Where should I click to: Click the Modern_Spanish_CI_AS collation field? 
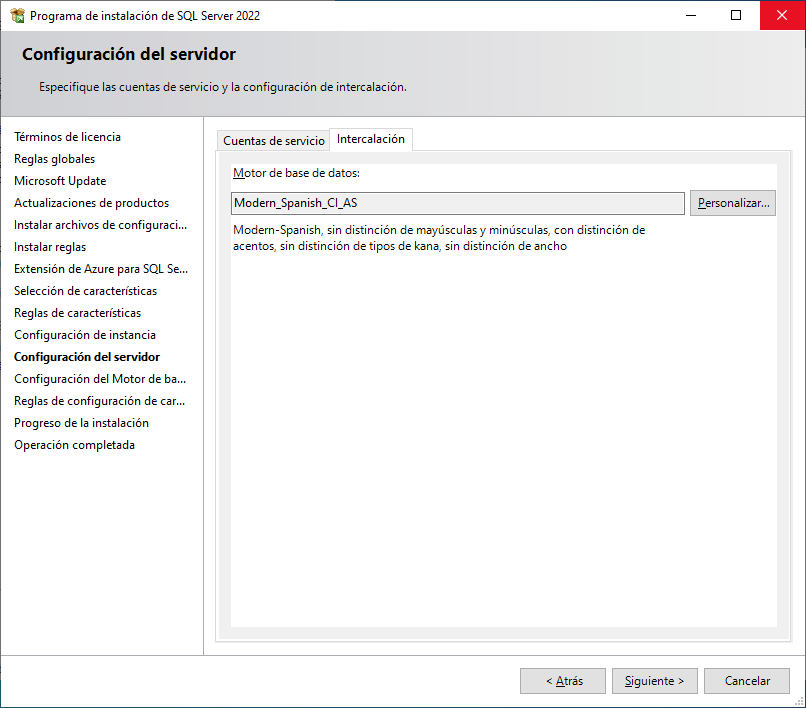tap(457, 203)
